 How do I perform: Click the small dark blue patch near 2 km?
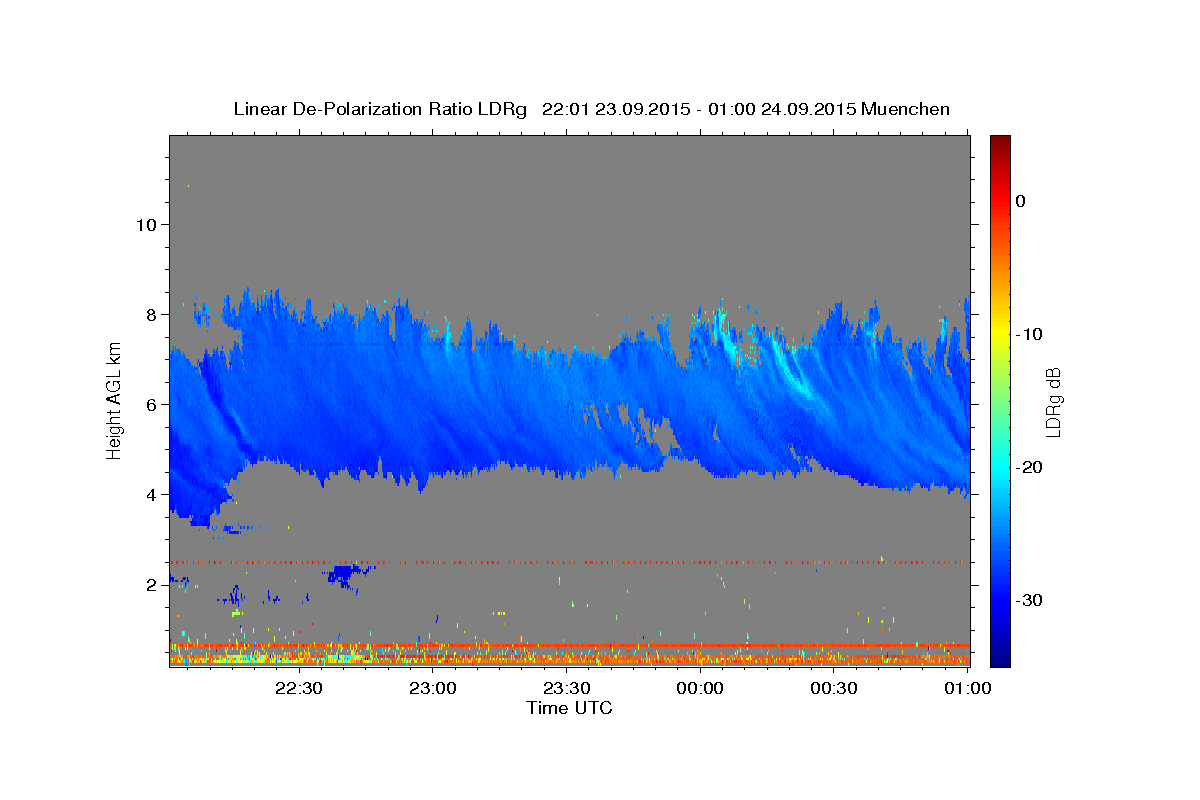click(x=345, y=575)
